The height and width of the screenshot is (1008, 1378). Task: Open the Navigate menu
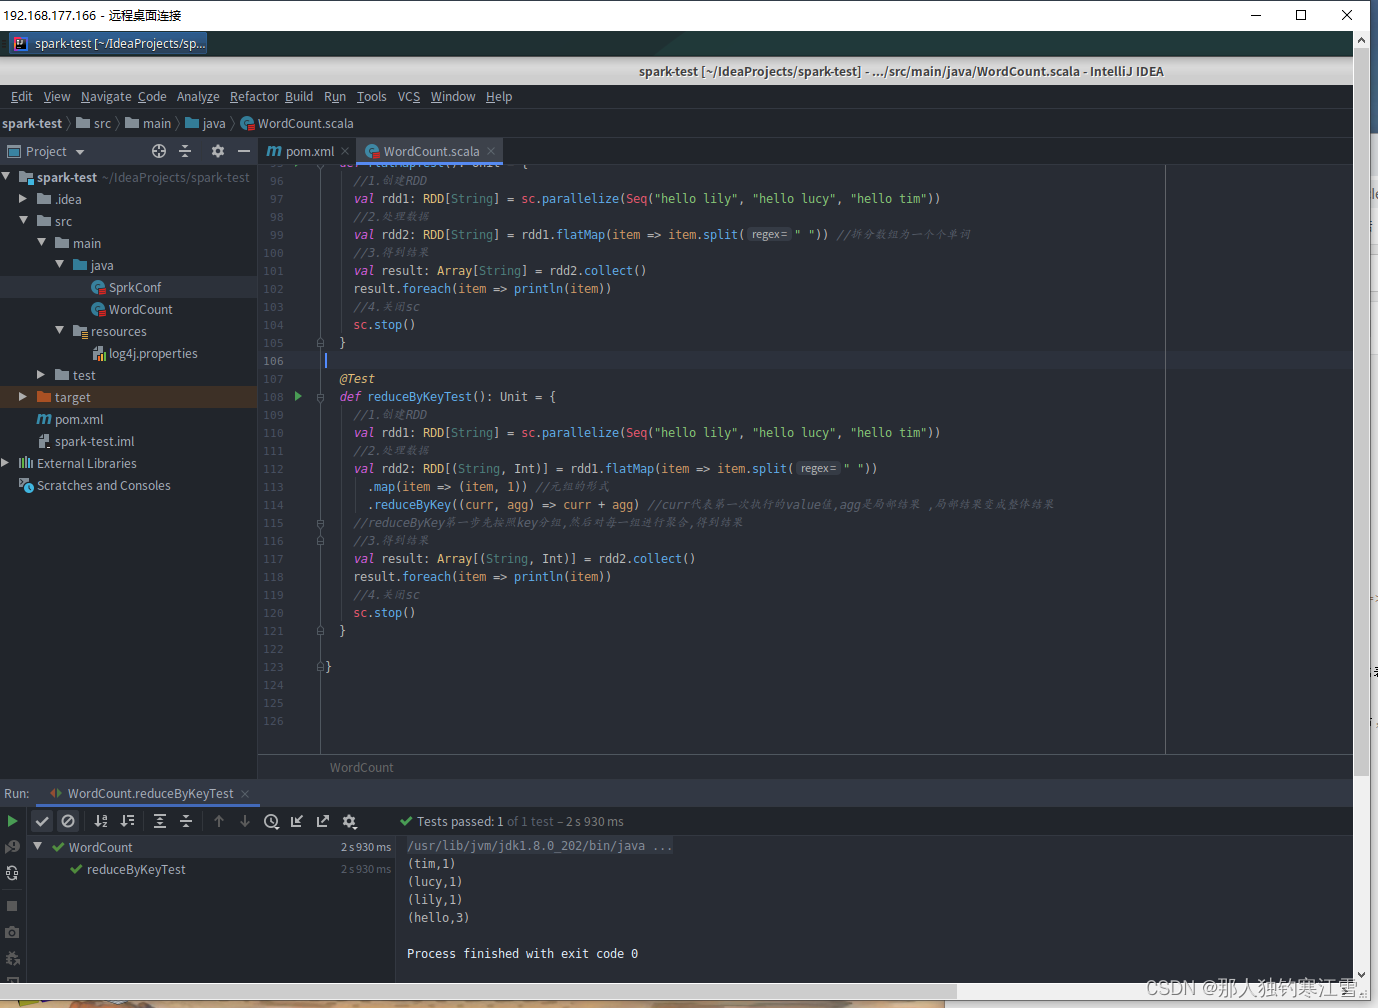tap(106, 97)
